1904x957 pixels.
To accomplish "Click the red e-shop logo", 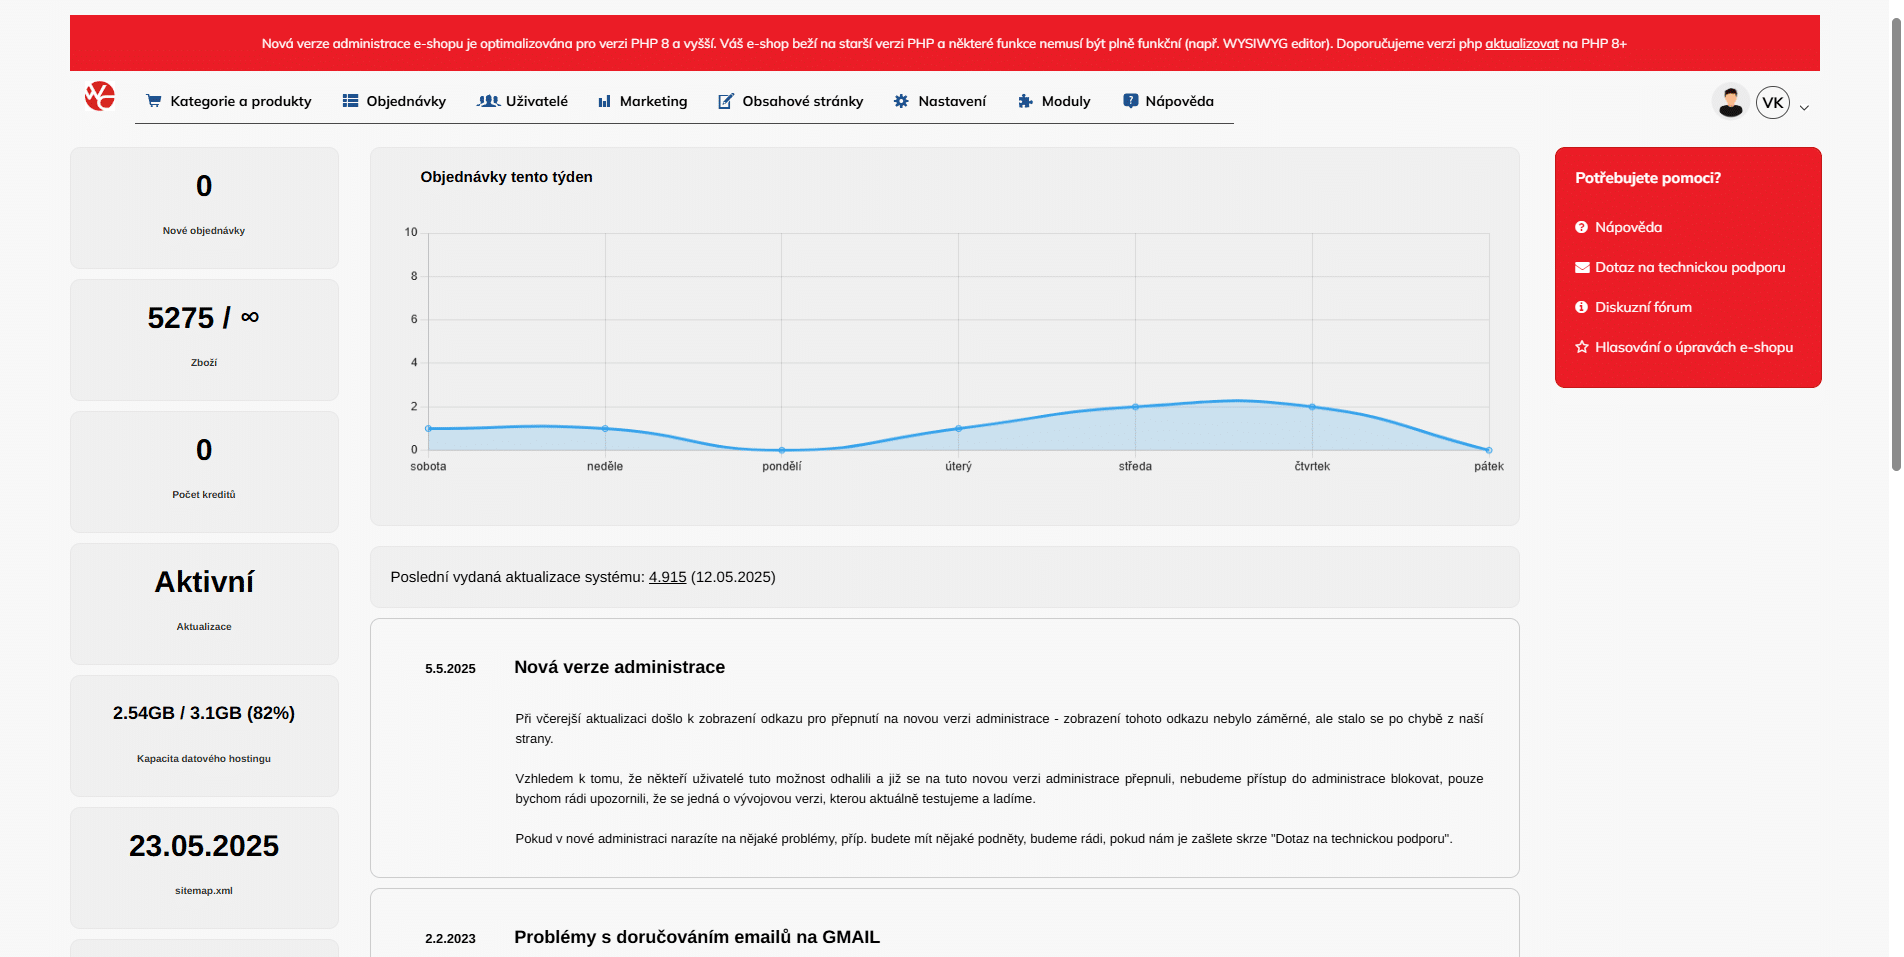I will [x=99, y=99].
